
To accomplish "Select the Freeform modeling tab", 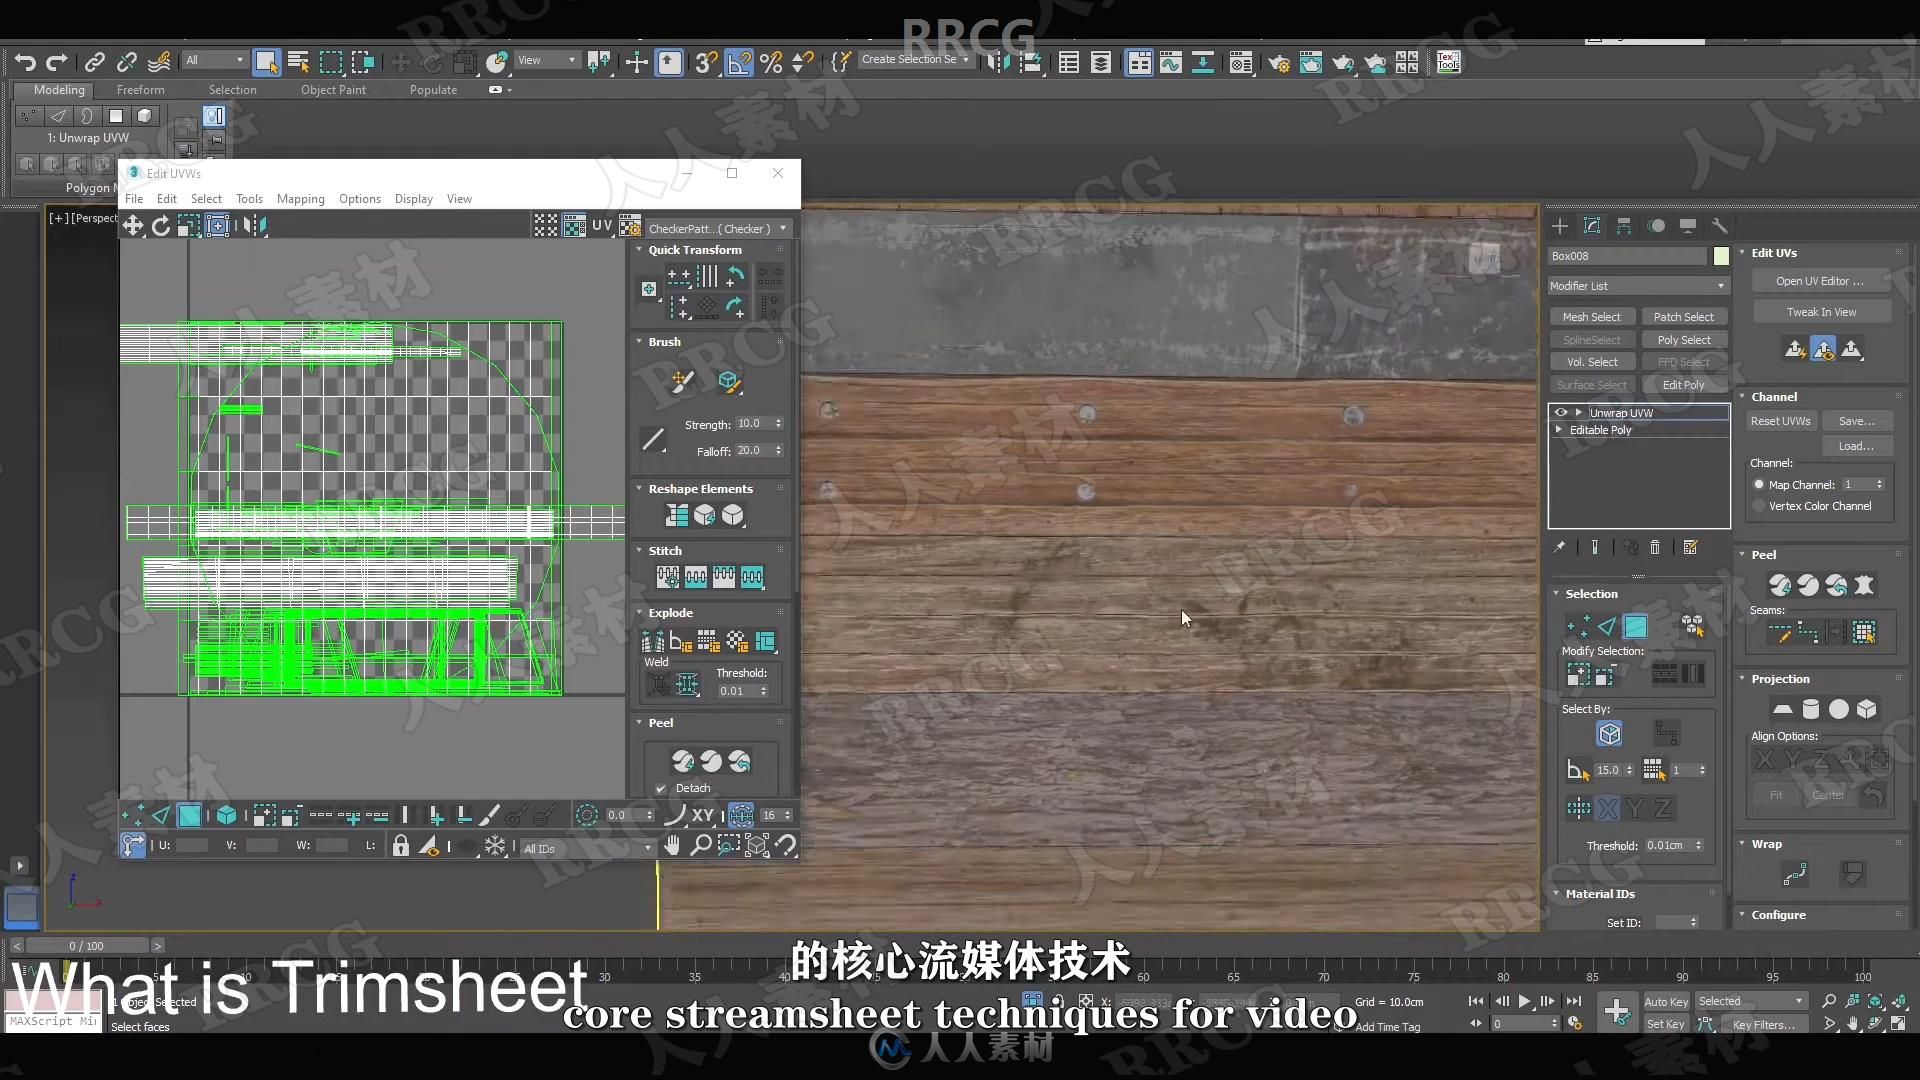I will (140, 88).
